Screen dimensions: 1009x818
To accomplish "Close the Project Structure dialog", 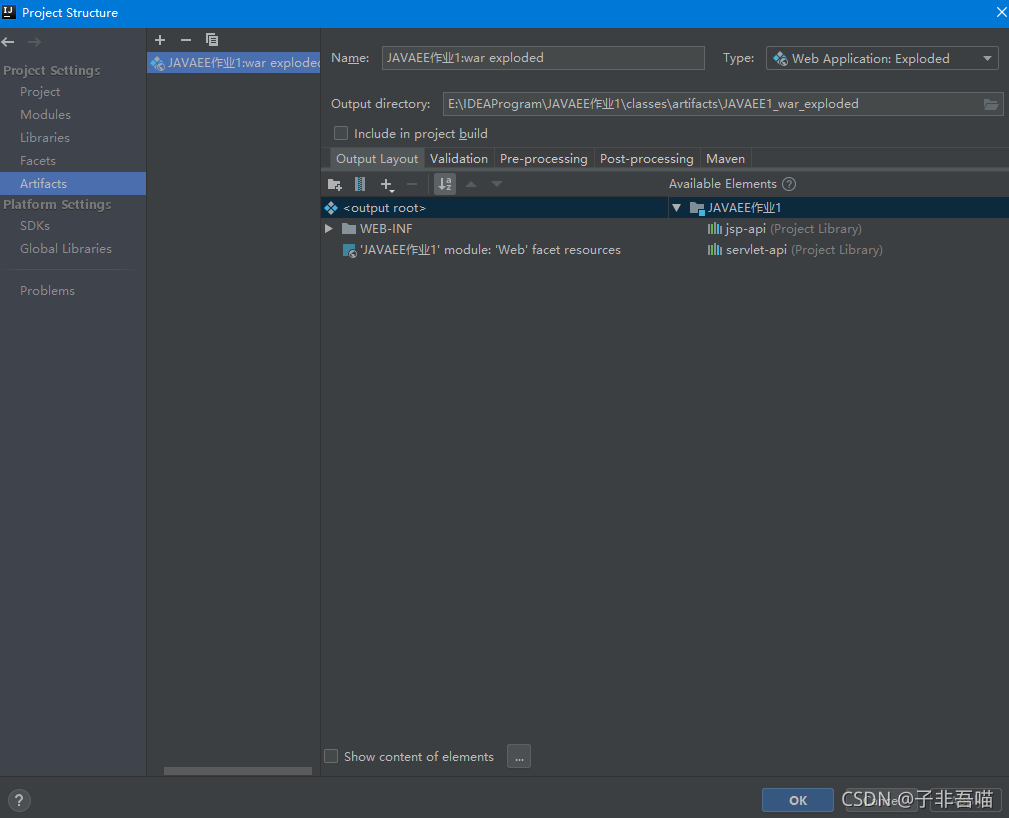I will (1001, 13).
